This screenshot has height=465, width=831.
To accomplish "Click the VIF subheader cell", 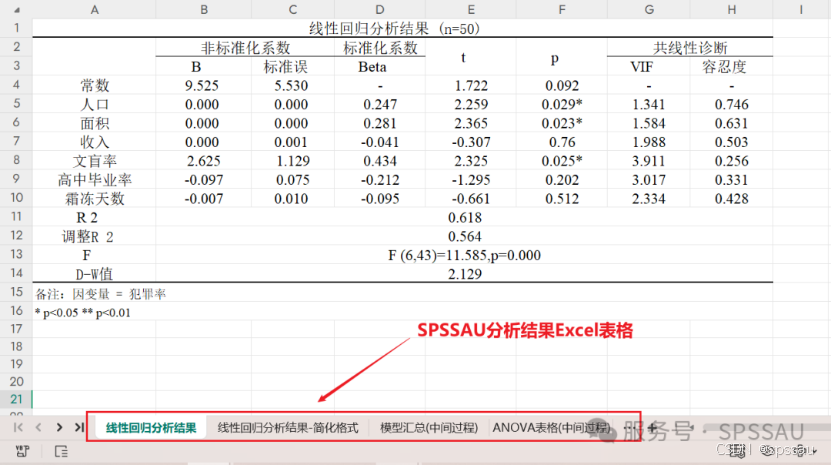I will click(641, 67).
